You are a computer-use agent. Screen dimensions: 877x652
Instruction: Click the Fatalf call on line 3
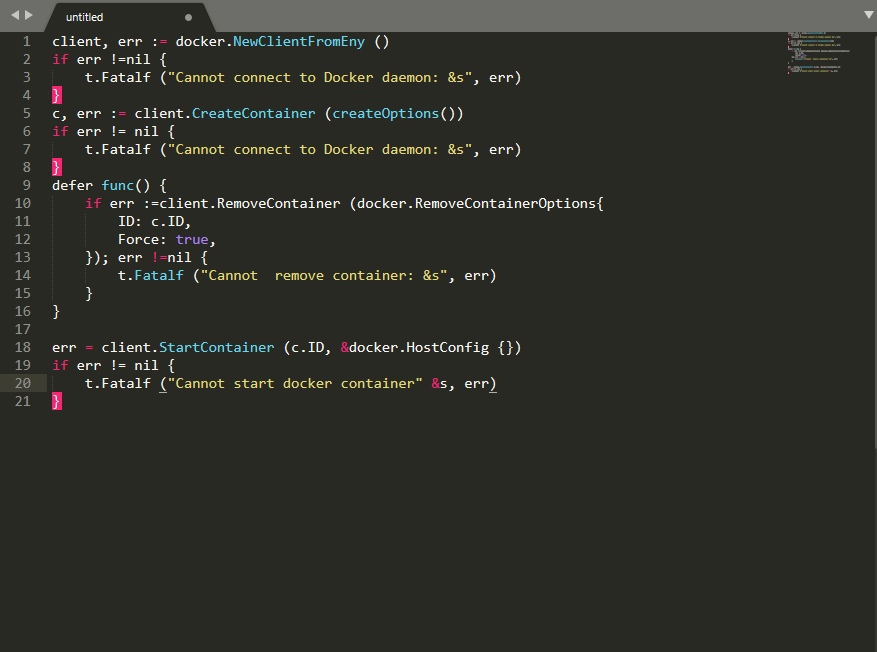[x=126, y=78]
